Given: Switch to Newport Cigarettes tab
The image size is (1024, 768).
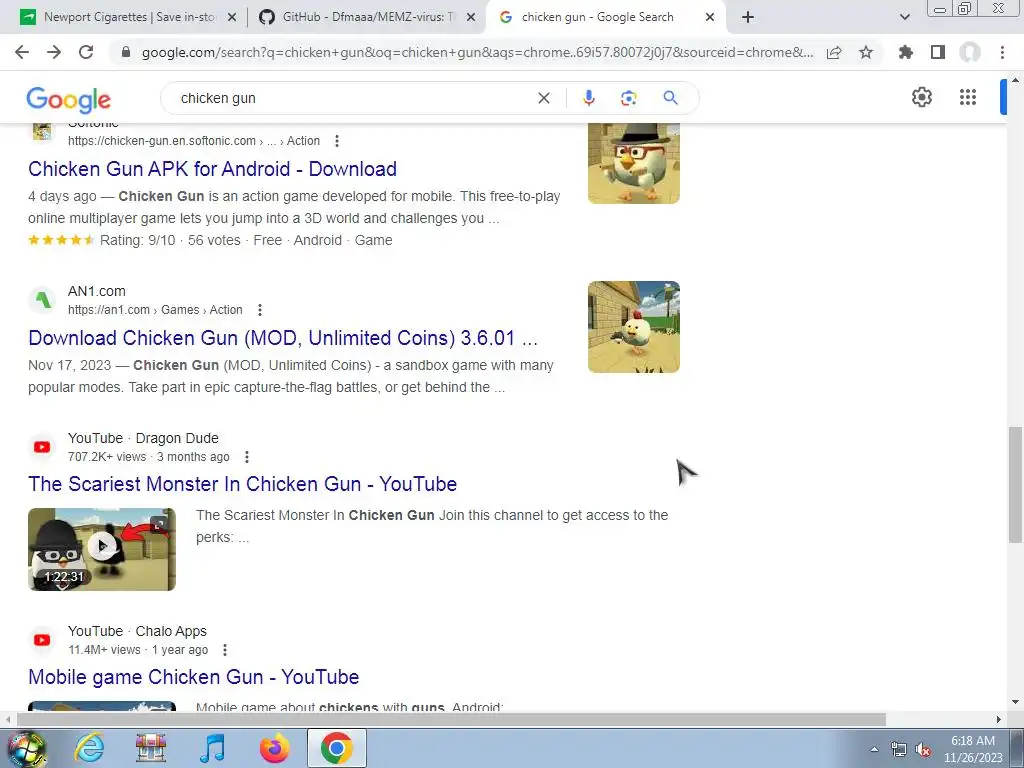Looking at the screenshot, I should click(128, 17).
